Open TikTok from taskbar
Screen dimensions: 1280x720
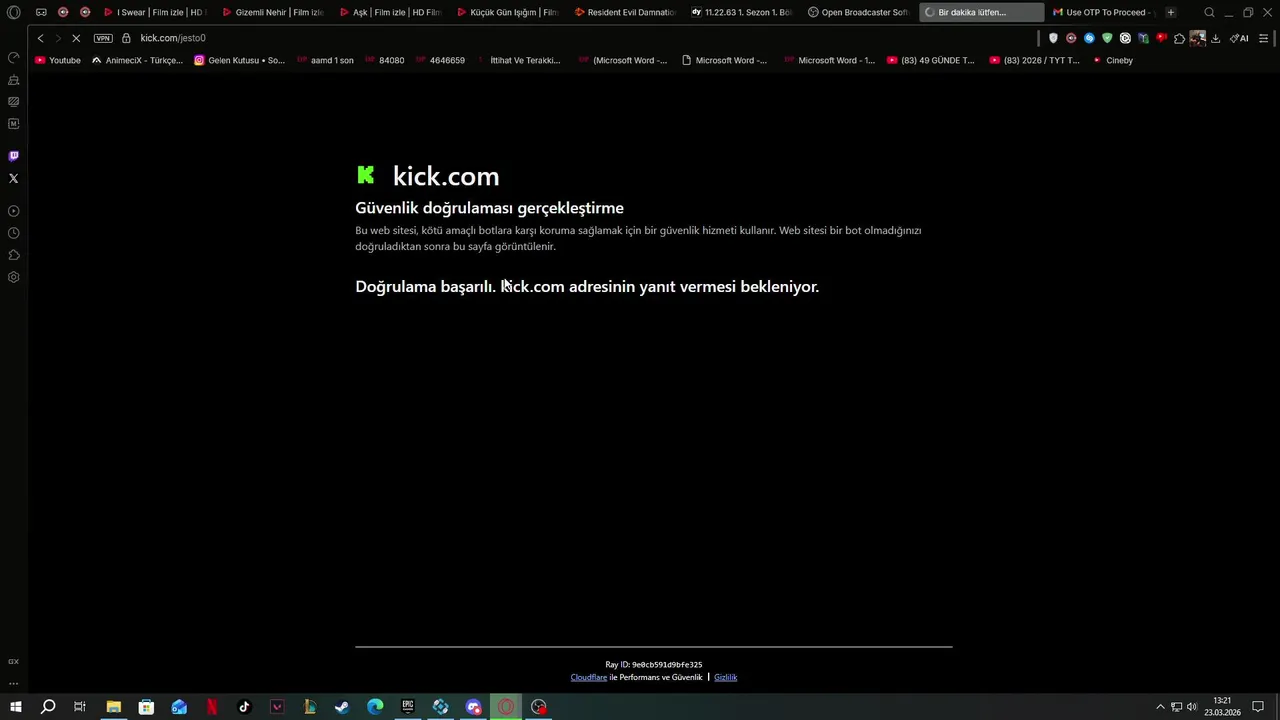point(244,707)
